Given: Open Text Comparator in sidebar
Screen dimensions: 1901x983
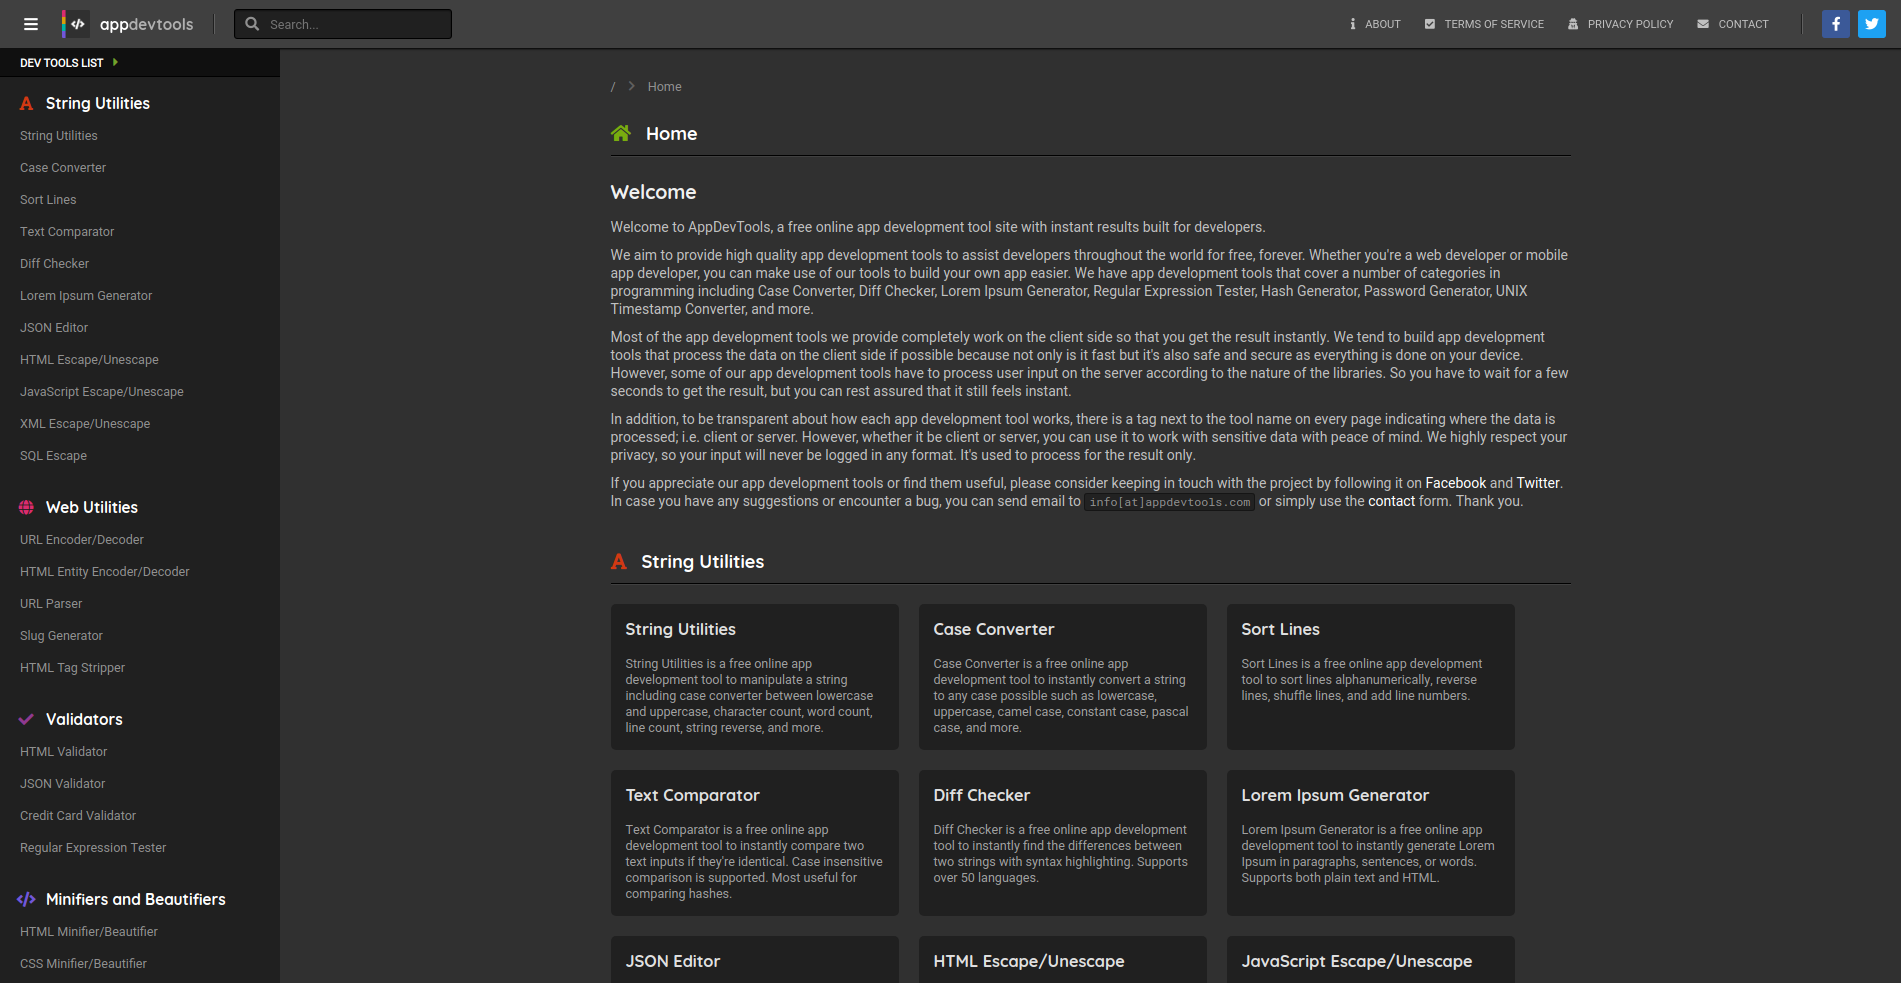Looking at the screenshot, I should pos(67,232).
